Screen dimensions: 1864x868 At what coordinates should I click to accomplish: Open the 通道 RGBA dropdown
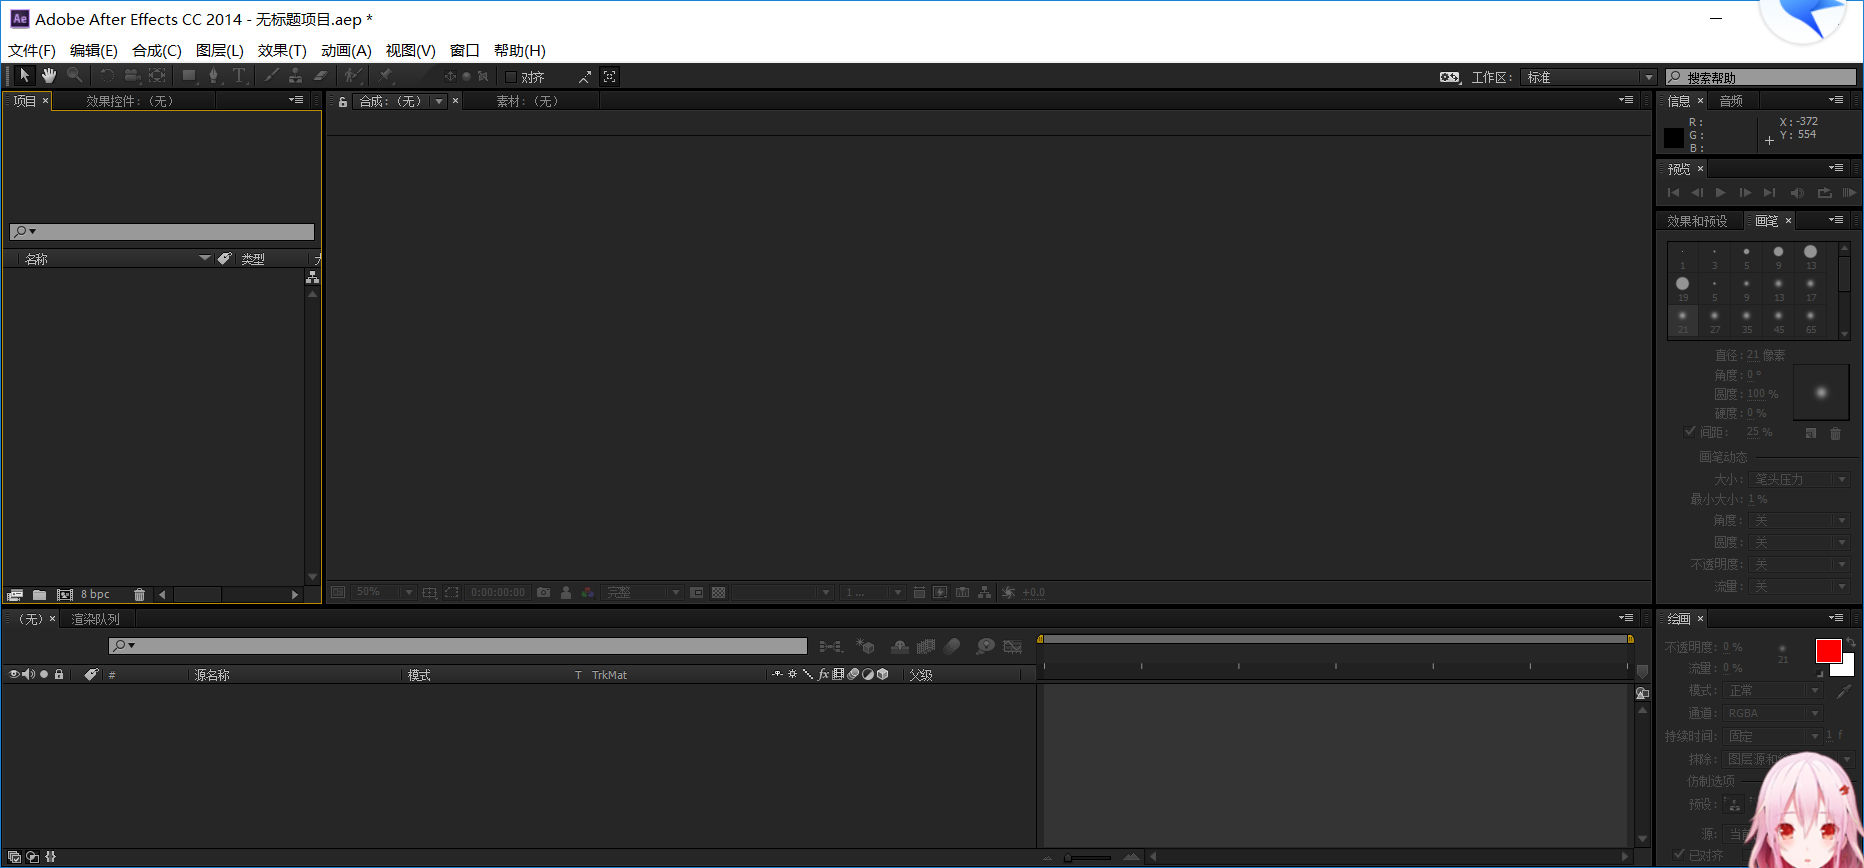[1773, 713]
